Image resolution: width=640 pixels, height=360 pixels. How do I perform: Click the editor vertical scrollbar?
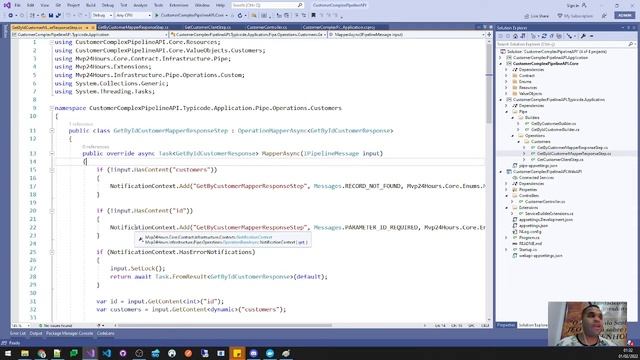489,180
